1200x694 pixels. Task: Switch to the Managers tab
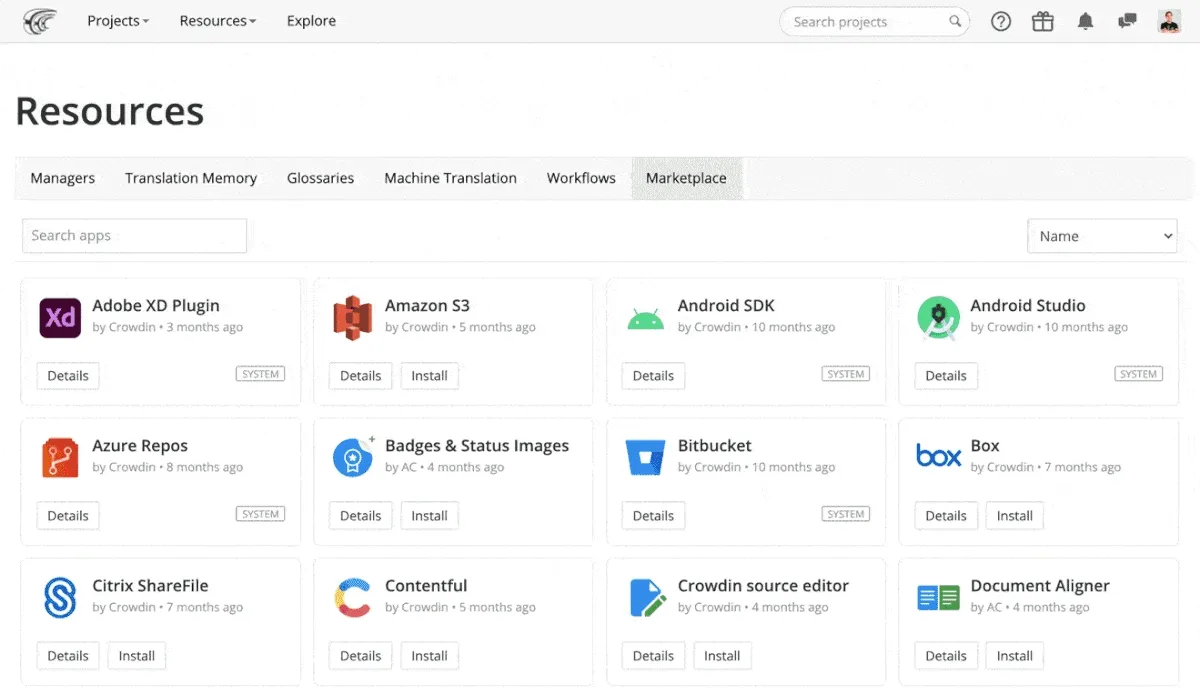pyautogui.click(x=62, y=178)
